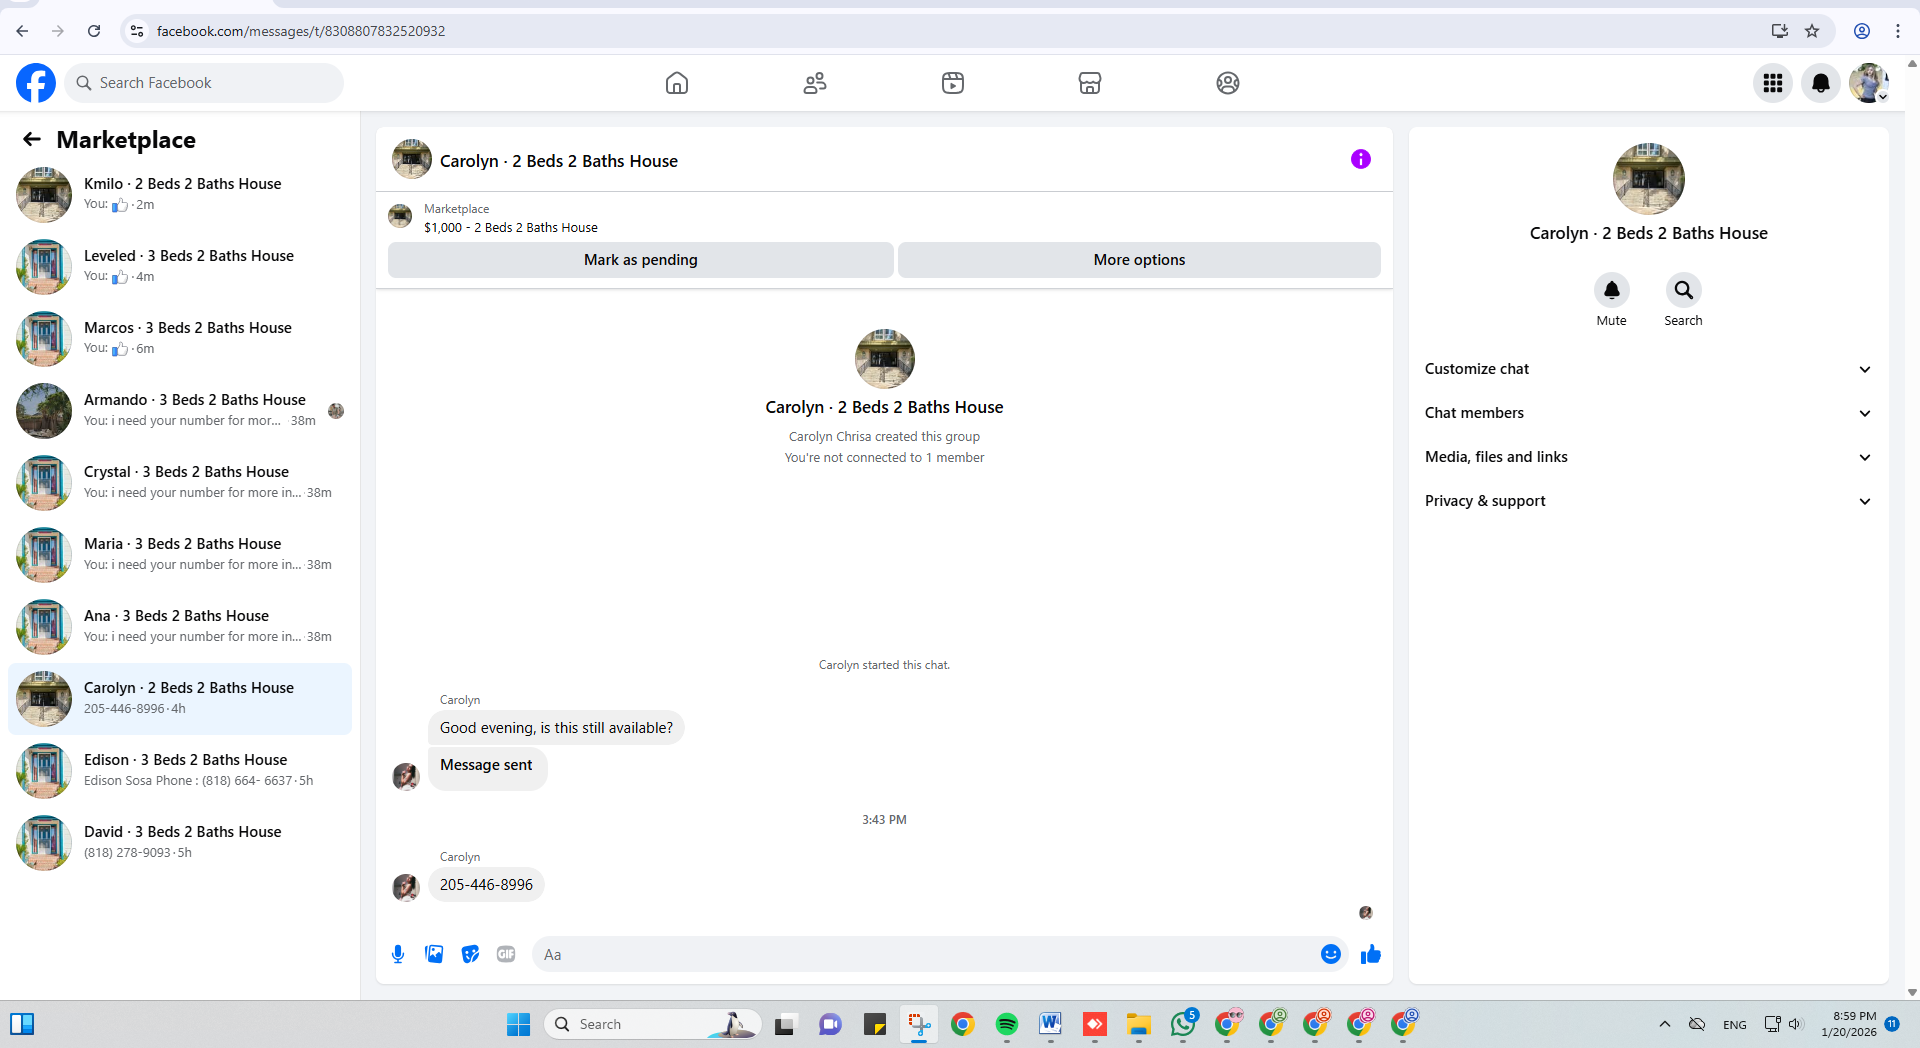Expand the Privacy & support section

(1649, 501)
